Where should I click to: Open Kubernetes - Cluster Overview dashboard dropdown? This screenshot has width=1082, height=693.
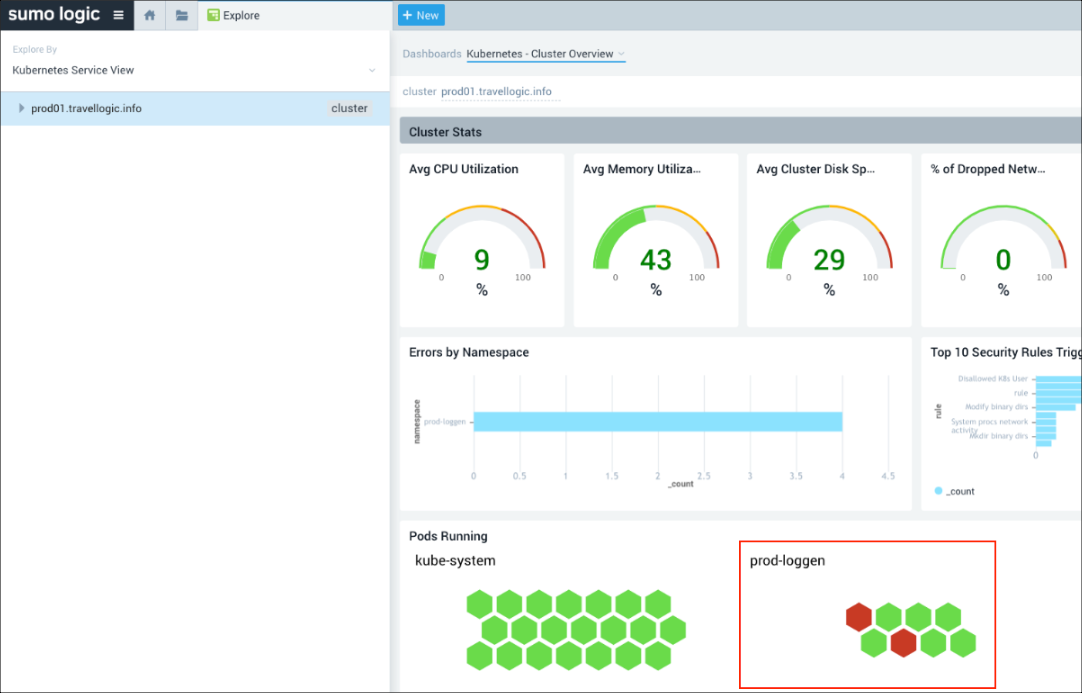click(545, 54)
